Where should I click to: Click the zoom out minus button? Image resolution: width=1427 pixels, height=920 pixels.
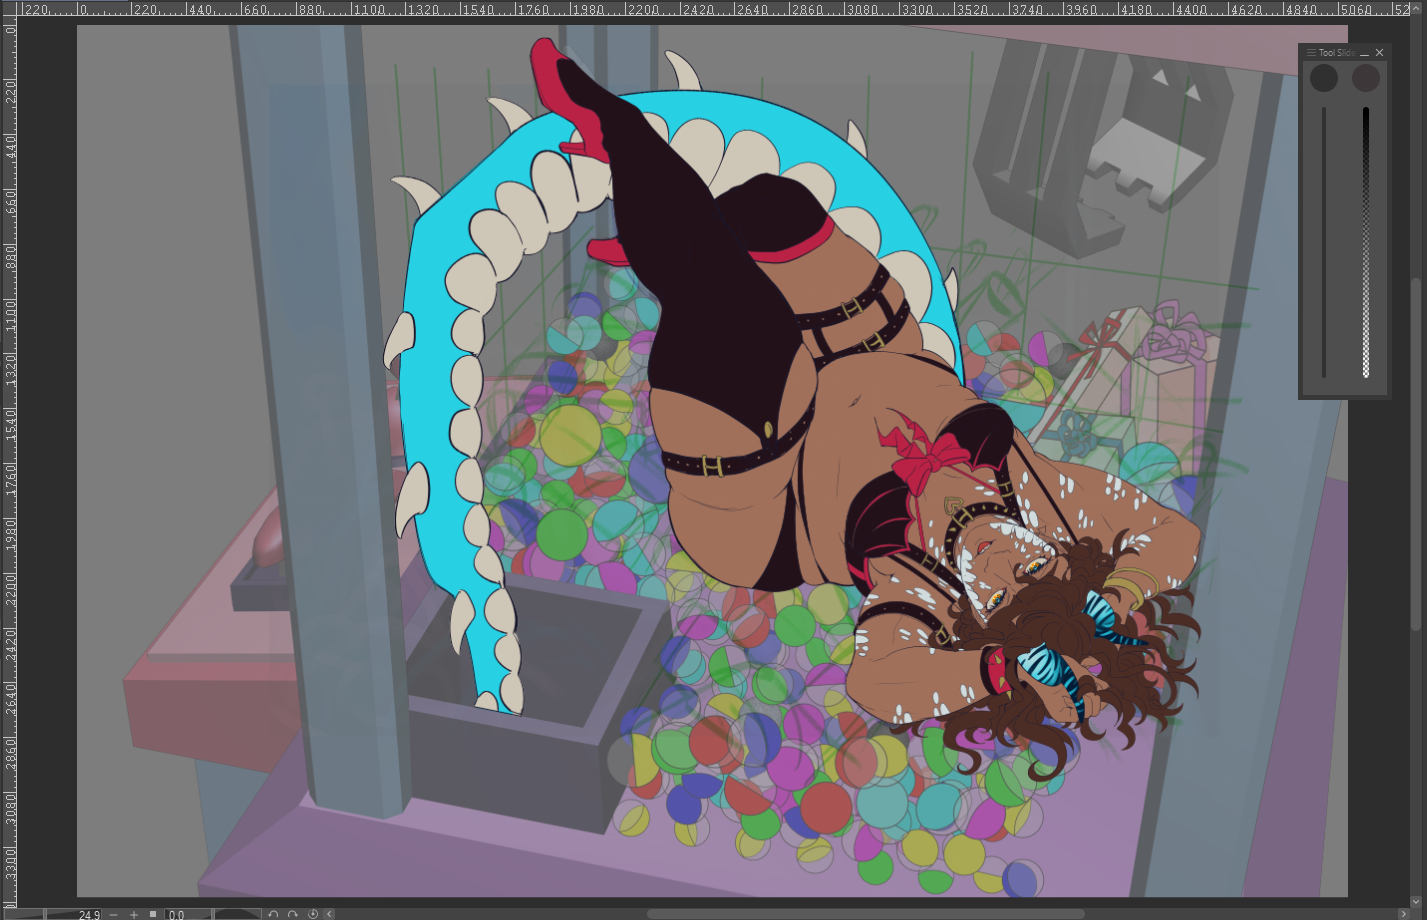pyautogui.click(x=113, y=914)
